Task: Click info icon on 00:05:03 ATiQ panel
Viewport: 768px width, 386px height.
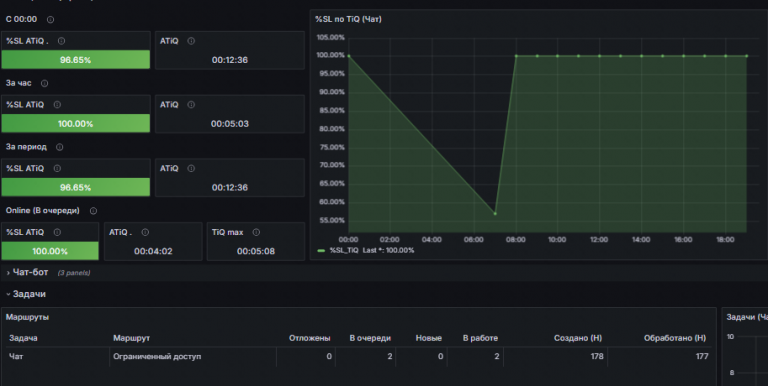Action: tap(191, 105)
